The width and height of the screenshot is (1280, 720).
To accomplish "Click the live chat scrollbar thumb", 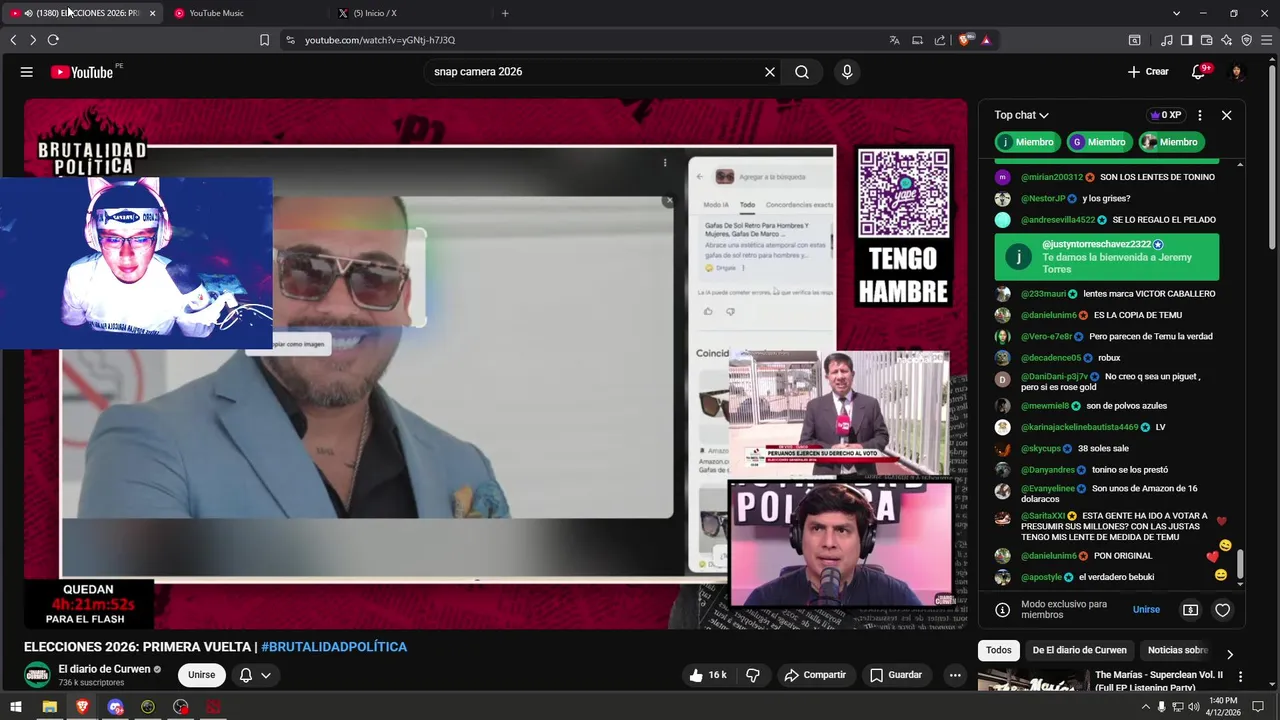I will 1240,565.
